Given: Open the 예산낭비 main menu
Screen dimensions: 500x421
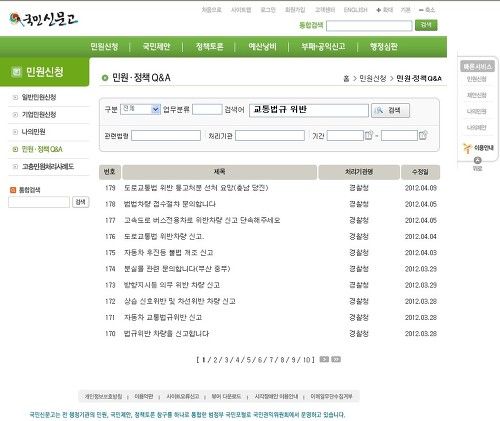Looking at the screenshot, I should coord(262,47).
